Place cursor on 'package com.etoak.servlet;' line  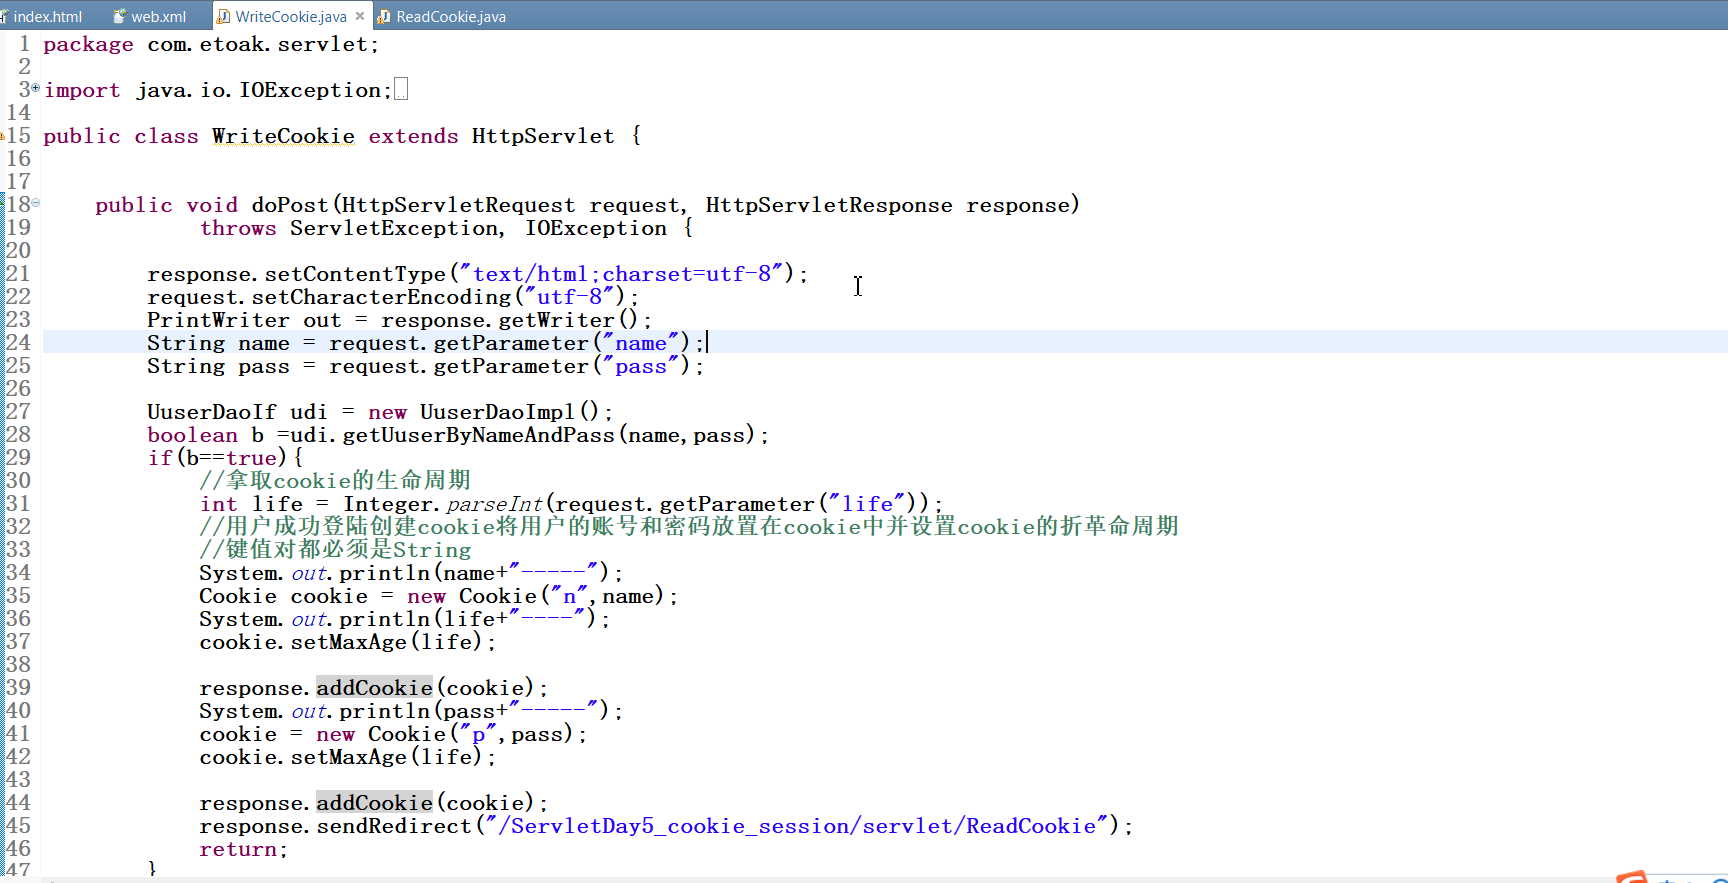pos(211,44)
